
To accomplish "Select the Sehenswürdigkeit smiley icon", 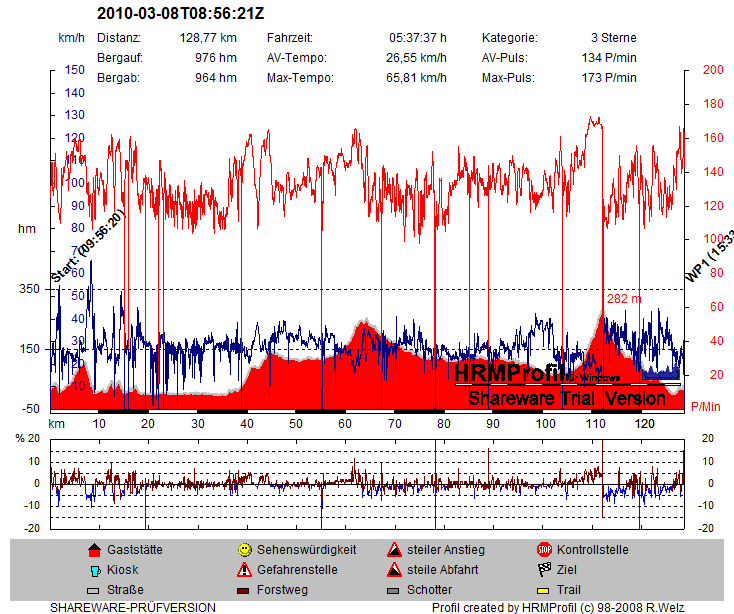I will point(244,550).
